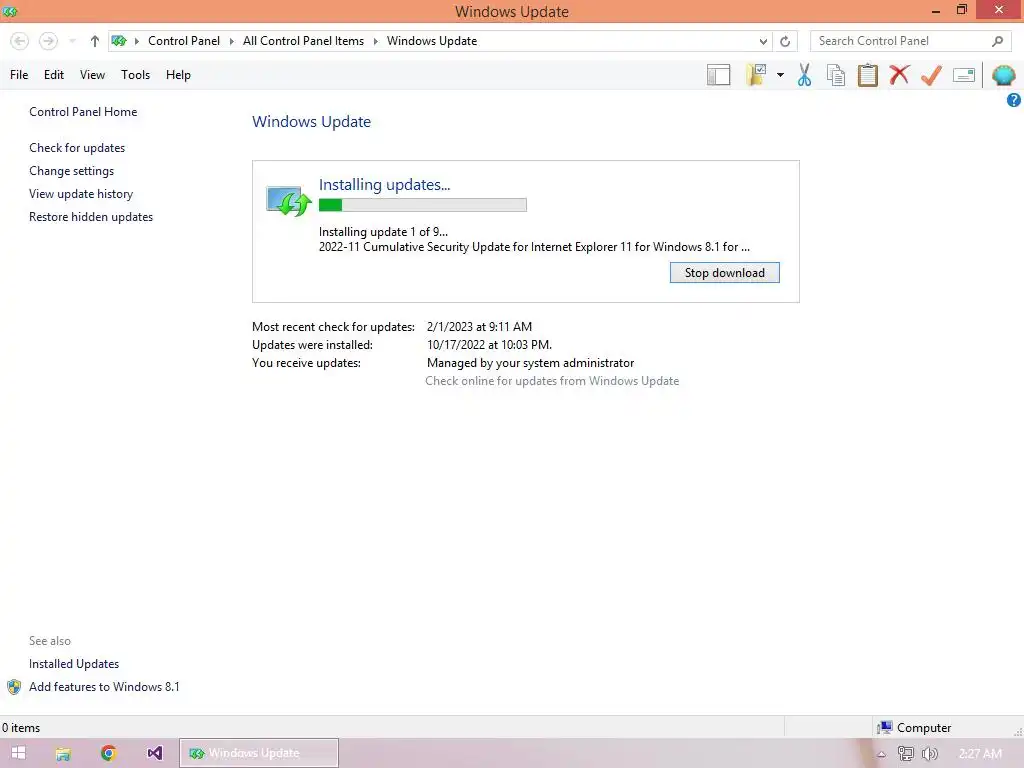This screenshot has width=1024, height=768.
Task: Open the Help menu
Action: tap(178, 75)
